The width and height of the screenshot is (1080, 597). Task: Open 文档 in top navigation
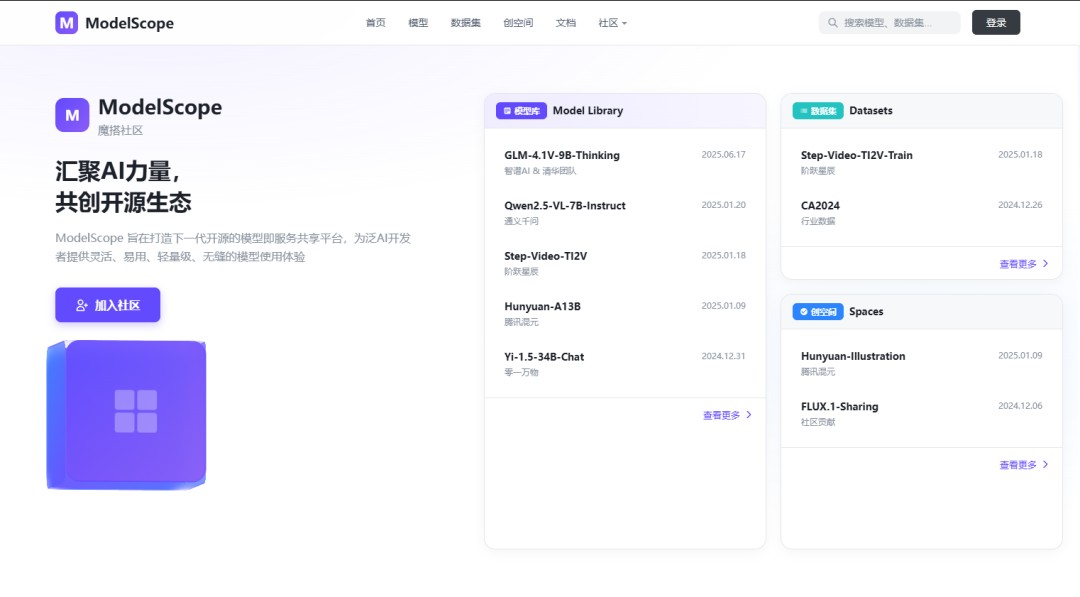[x=565, y=23]
